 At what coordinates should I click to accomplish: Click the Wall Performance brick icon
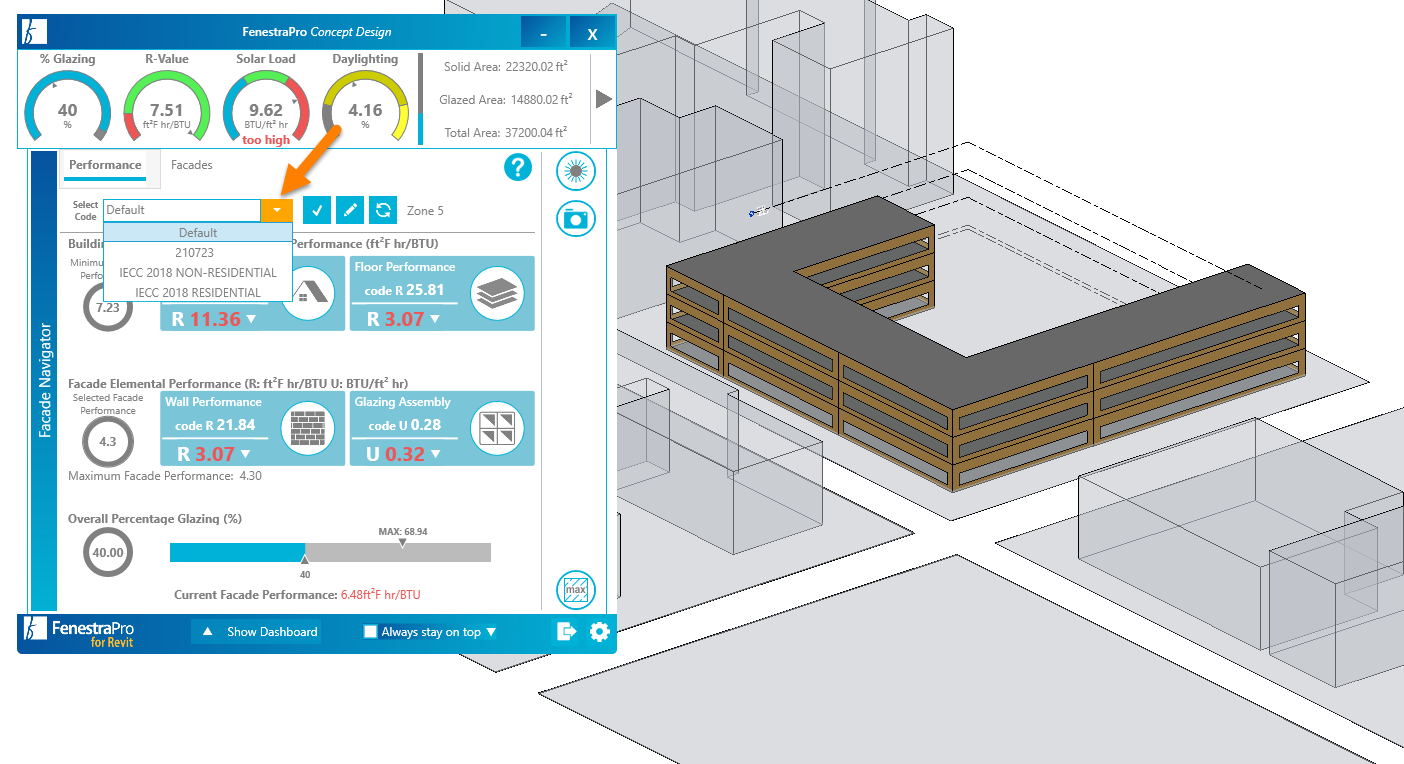(307, 428)
